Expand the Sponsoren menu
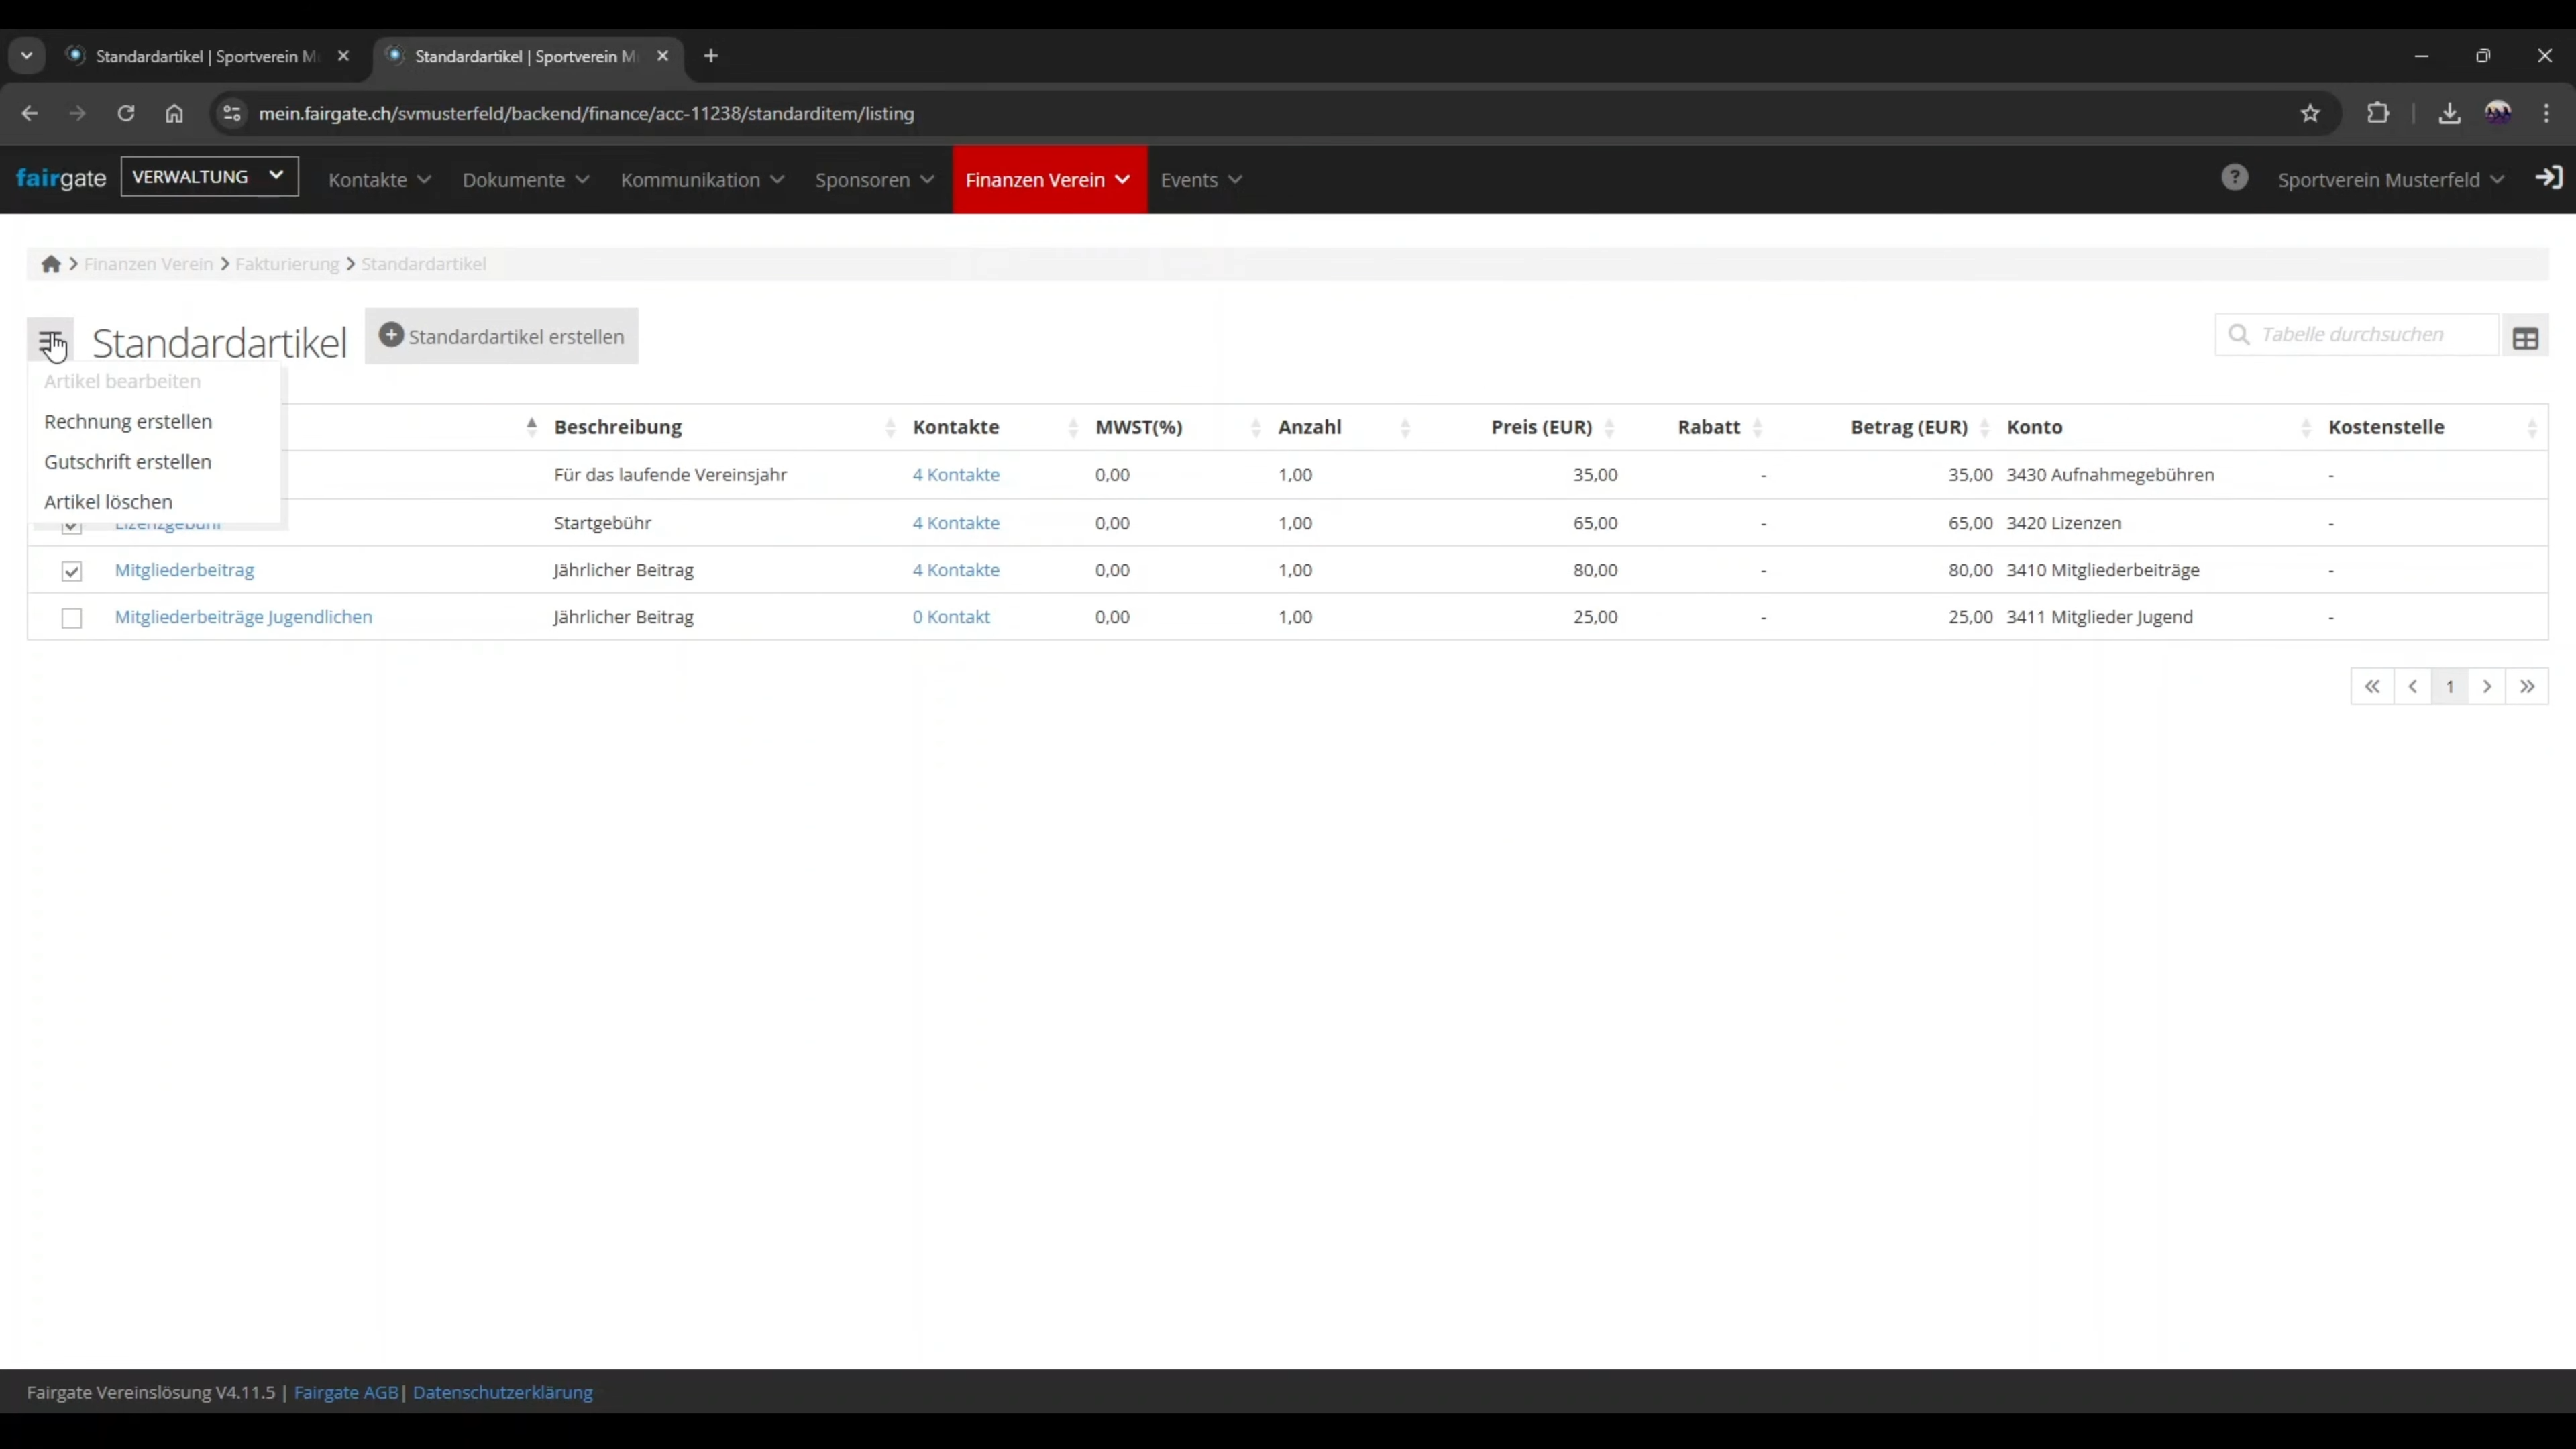Viewport: 2576px width, 1449px height. pyautogui.click(x=874, y=180)
